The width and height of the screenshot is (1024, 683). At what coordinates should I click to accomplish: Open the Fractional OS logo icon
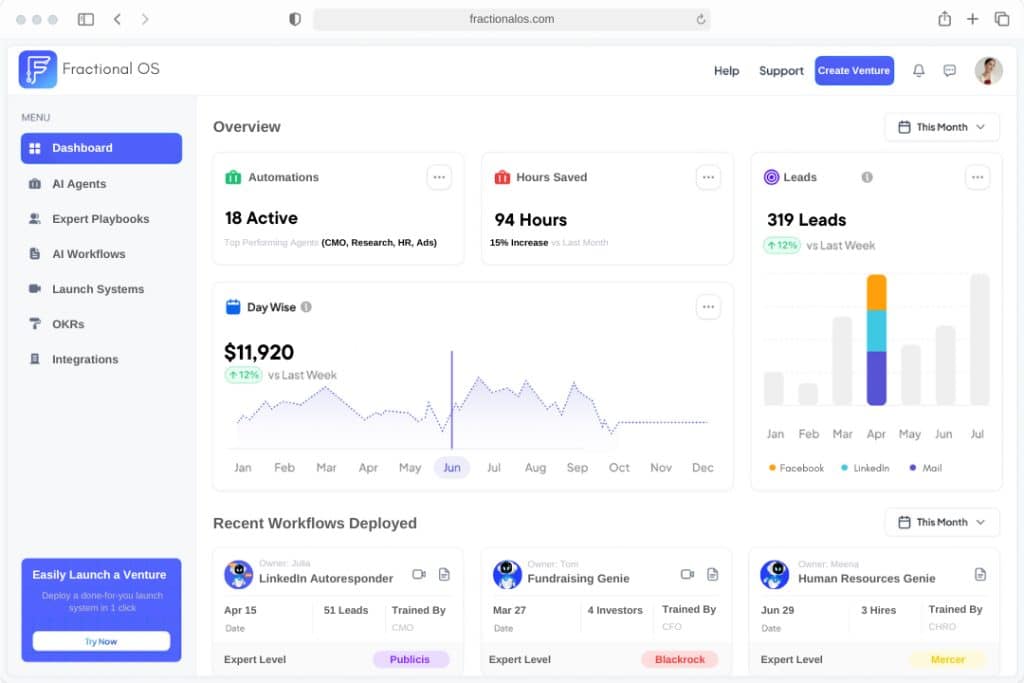(38, 69)
